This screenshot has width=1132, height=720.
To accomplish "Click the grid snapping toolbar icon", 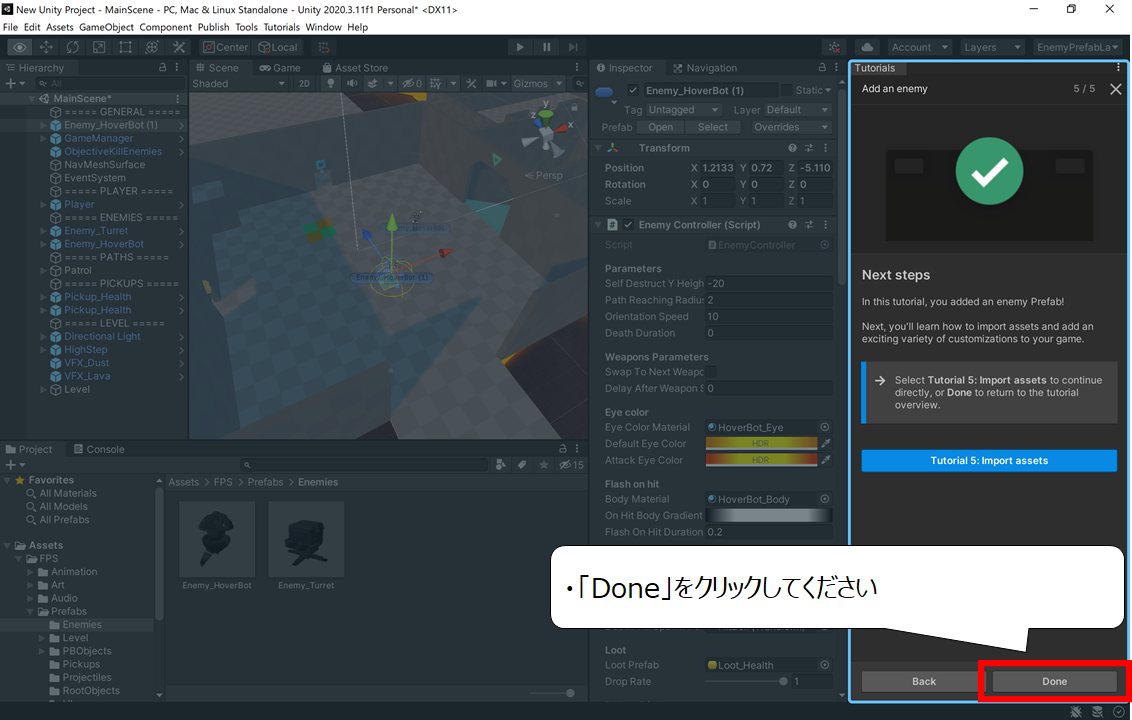I will (324, 47).
